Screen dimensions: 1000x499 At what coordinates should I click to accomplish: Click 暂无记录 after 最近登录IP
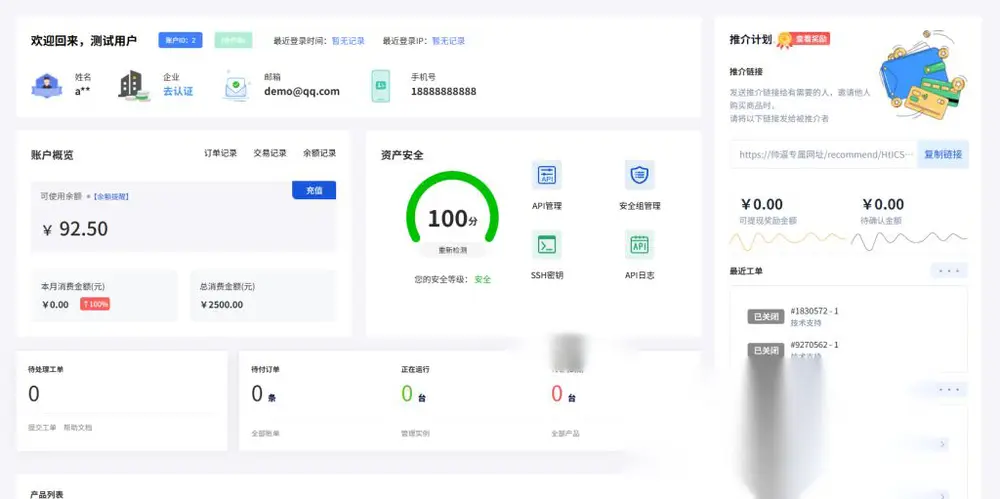(x=448, y=41)
